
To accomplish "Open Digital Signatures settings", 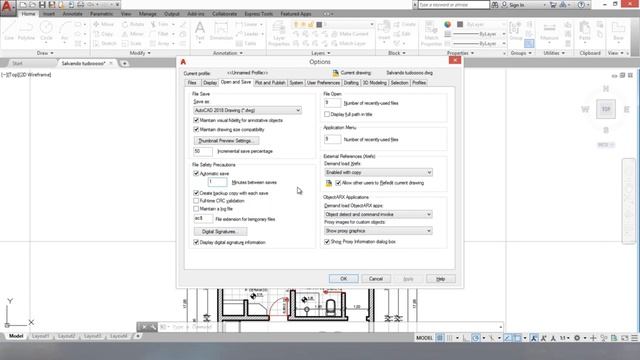I will (220, 232).
